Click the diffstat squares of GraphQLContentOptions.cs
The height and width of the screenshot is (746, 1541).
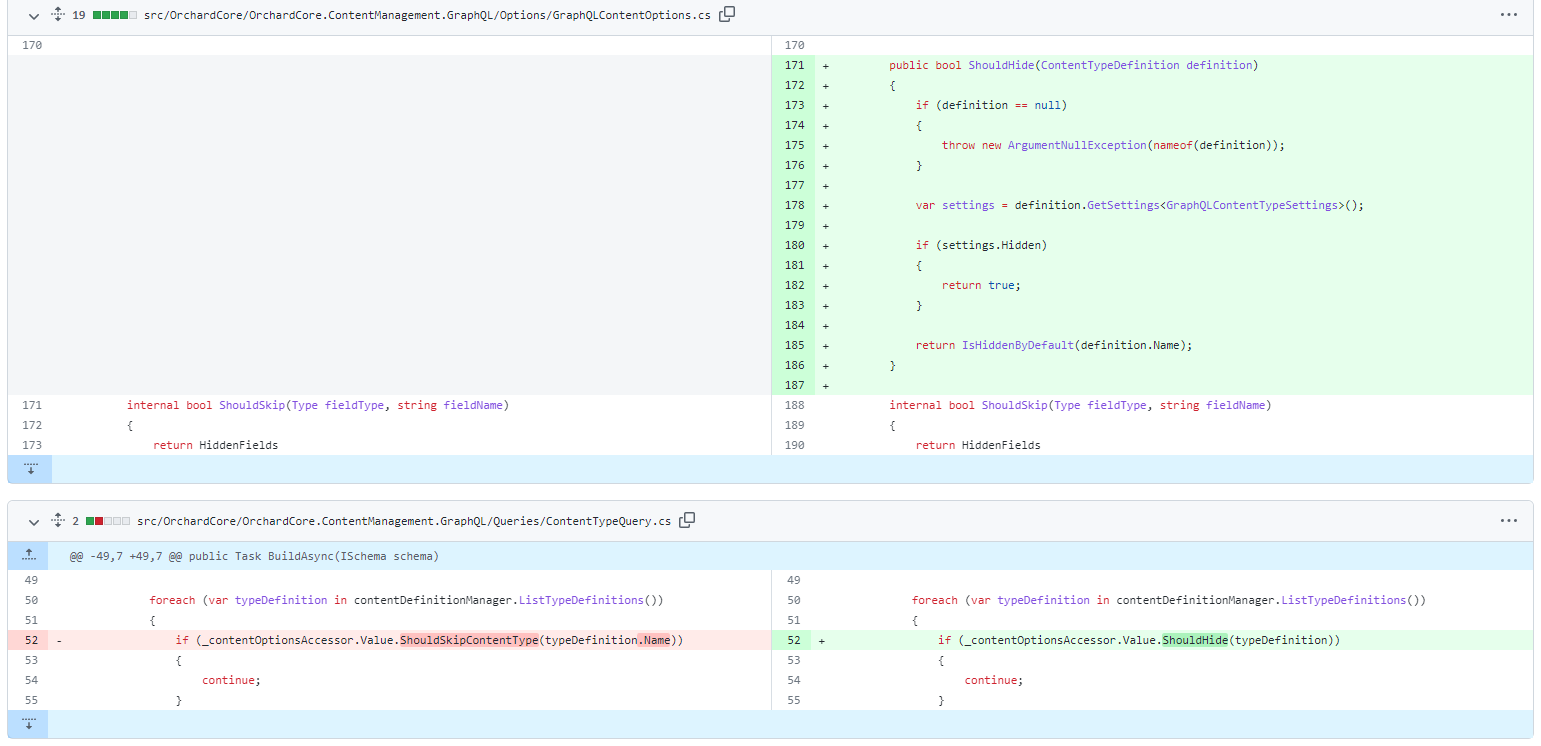(114, 15)
